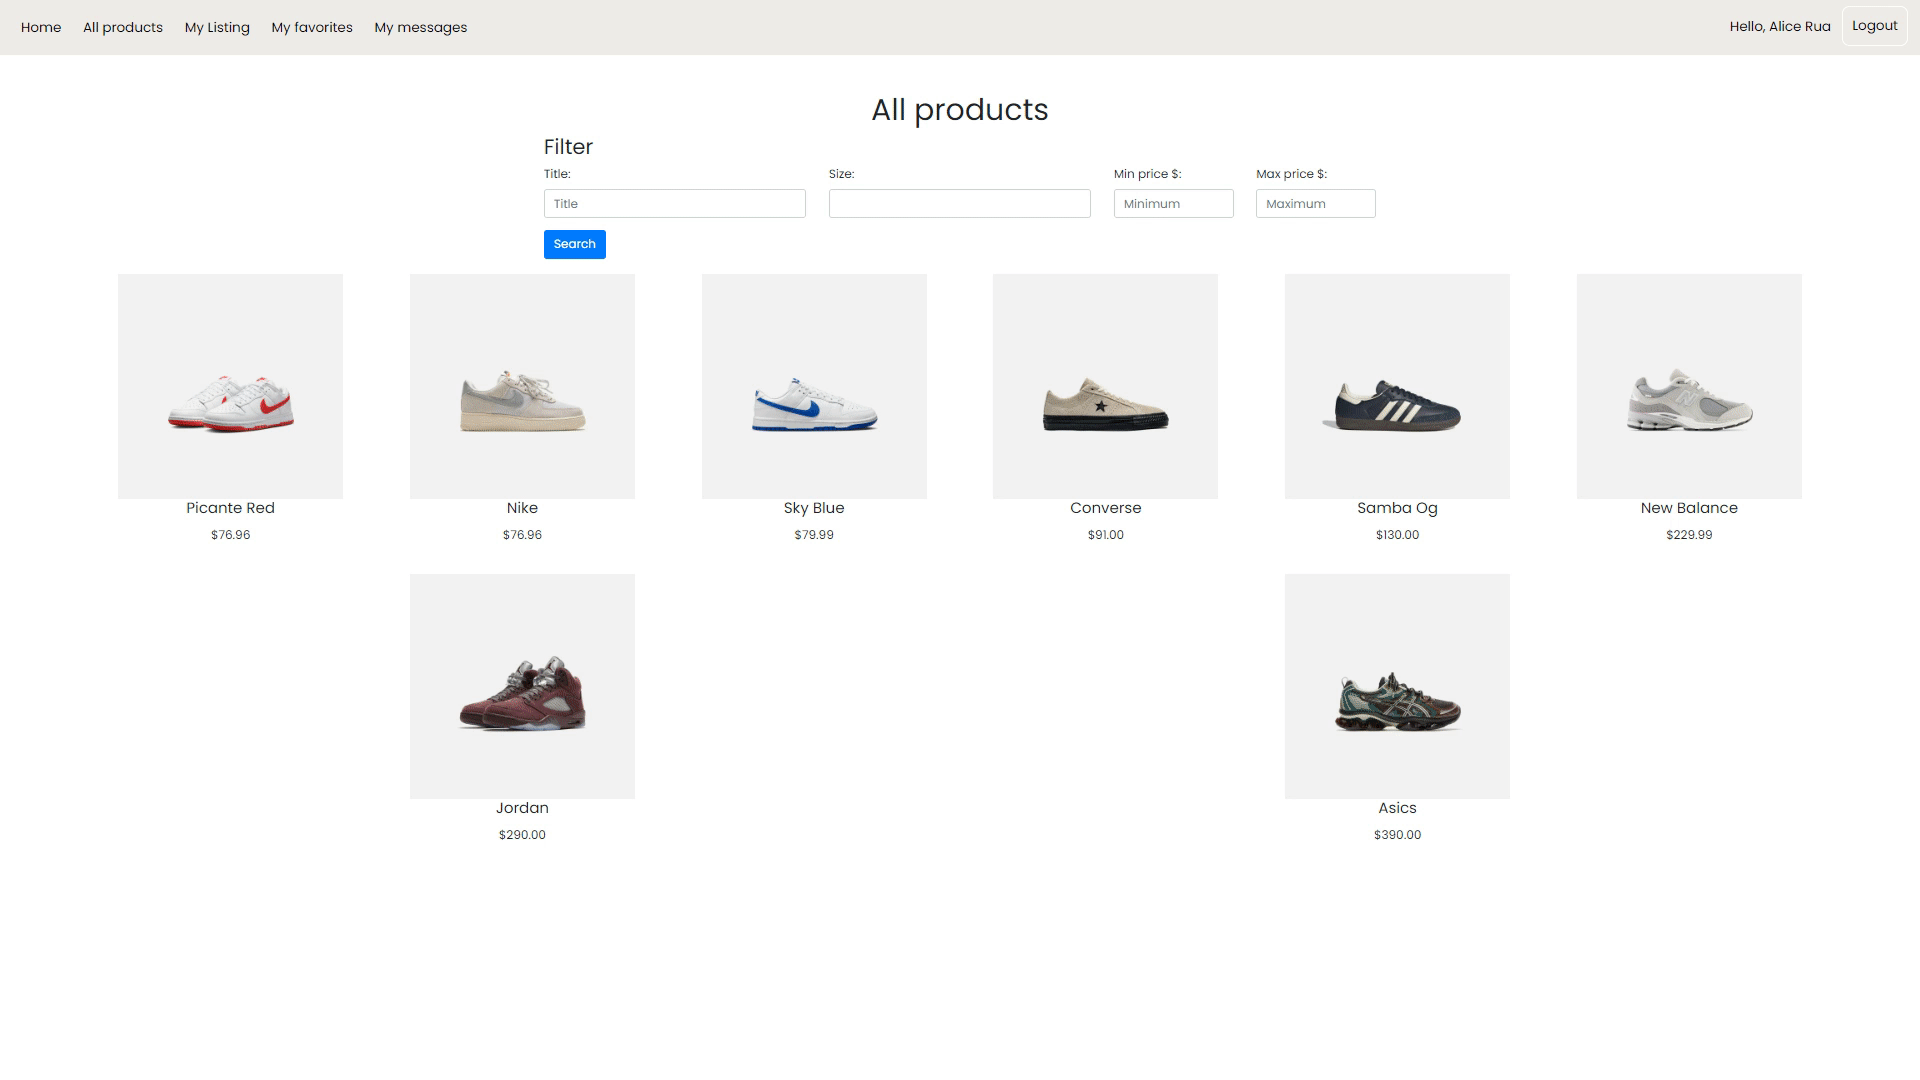Log out using Logout button
The width and height of the screenshot is (1920, 1080).
(x=1874, y=26)
